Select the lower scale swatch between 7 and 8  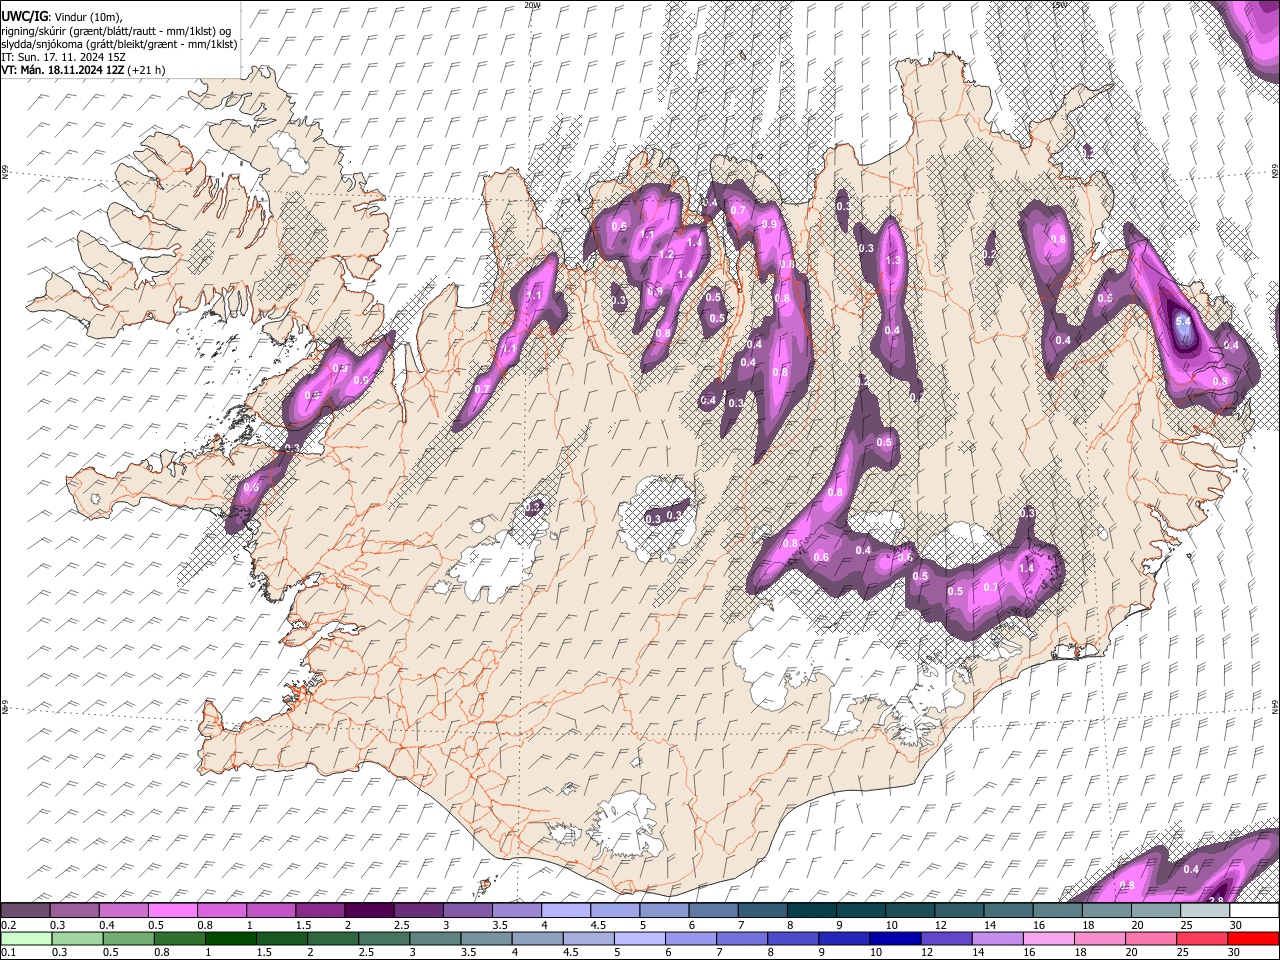(742, 938)
